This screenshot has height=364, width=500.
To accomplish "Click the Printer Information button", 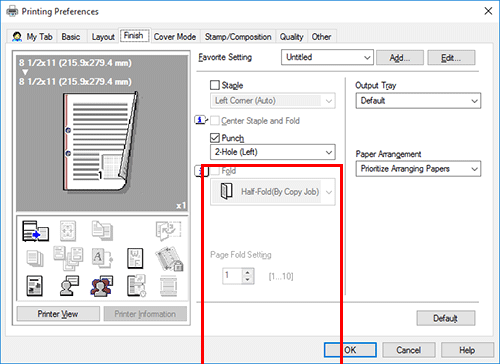I will coord(145,314).
